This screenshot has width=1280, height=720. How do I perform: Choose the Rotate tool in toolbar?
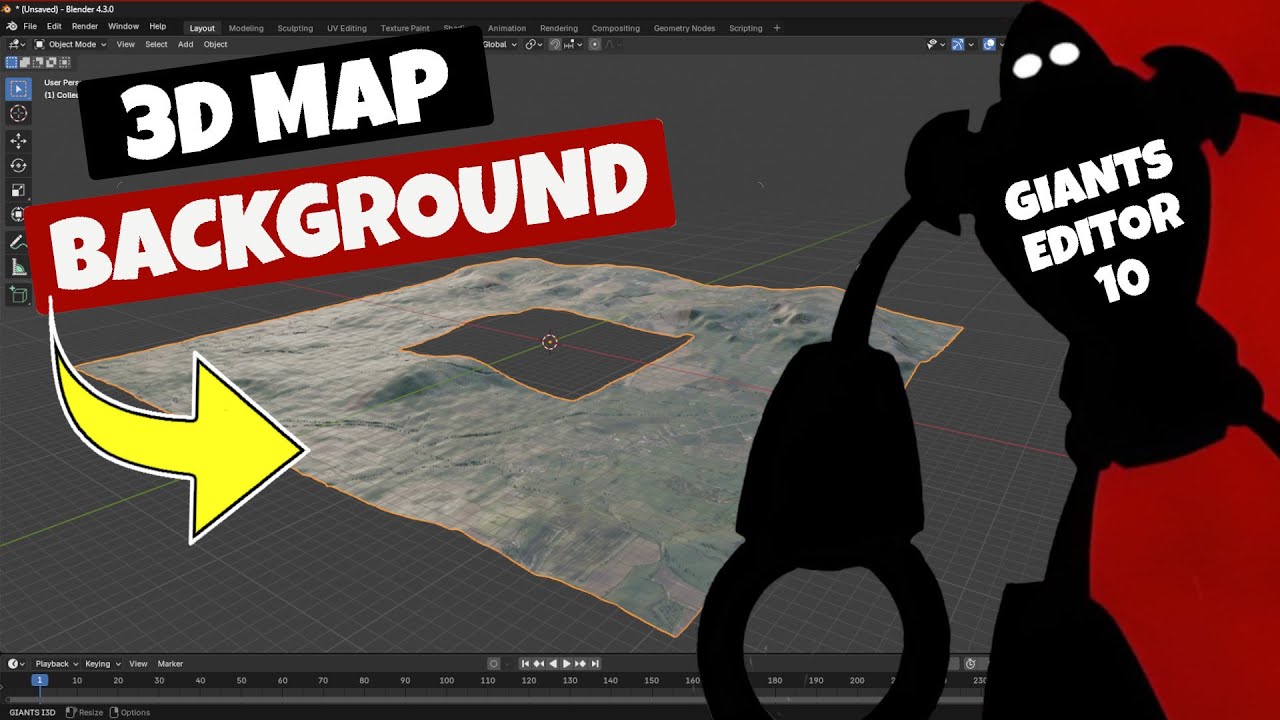(18, 166)
